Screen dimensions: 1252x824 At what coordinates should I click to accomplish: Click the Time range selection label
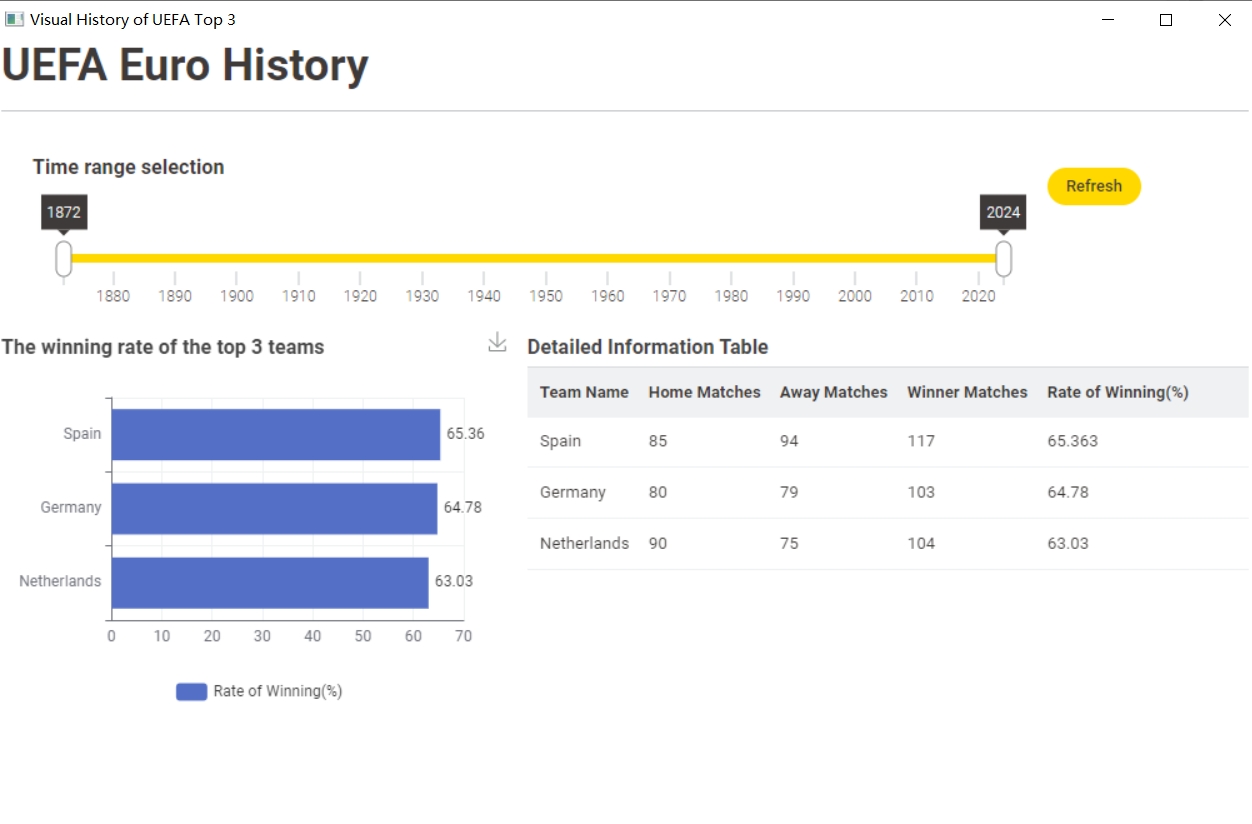coord(128,167)
